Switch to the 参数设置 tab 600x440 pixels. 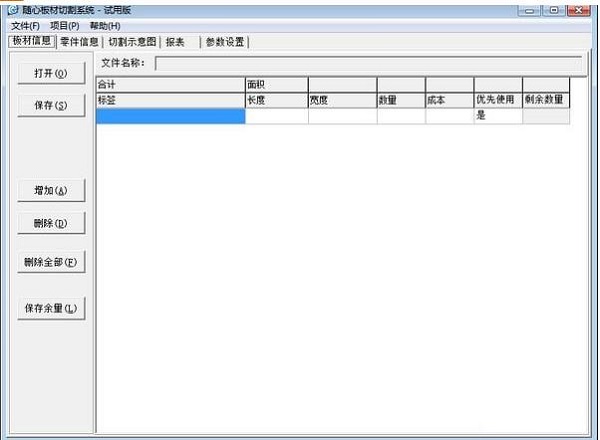(225, 42)
